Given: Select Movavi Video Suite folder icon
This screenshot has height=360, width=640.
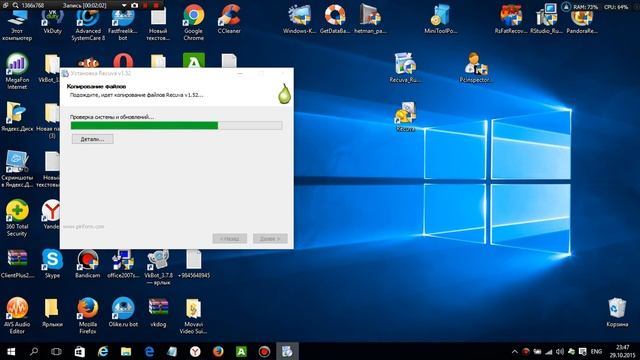Looking at the screenshot, I should click(193, 316).
